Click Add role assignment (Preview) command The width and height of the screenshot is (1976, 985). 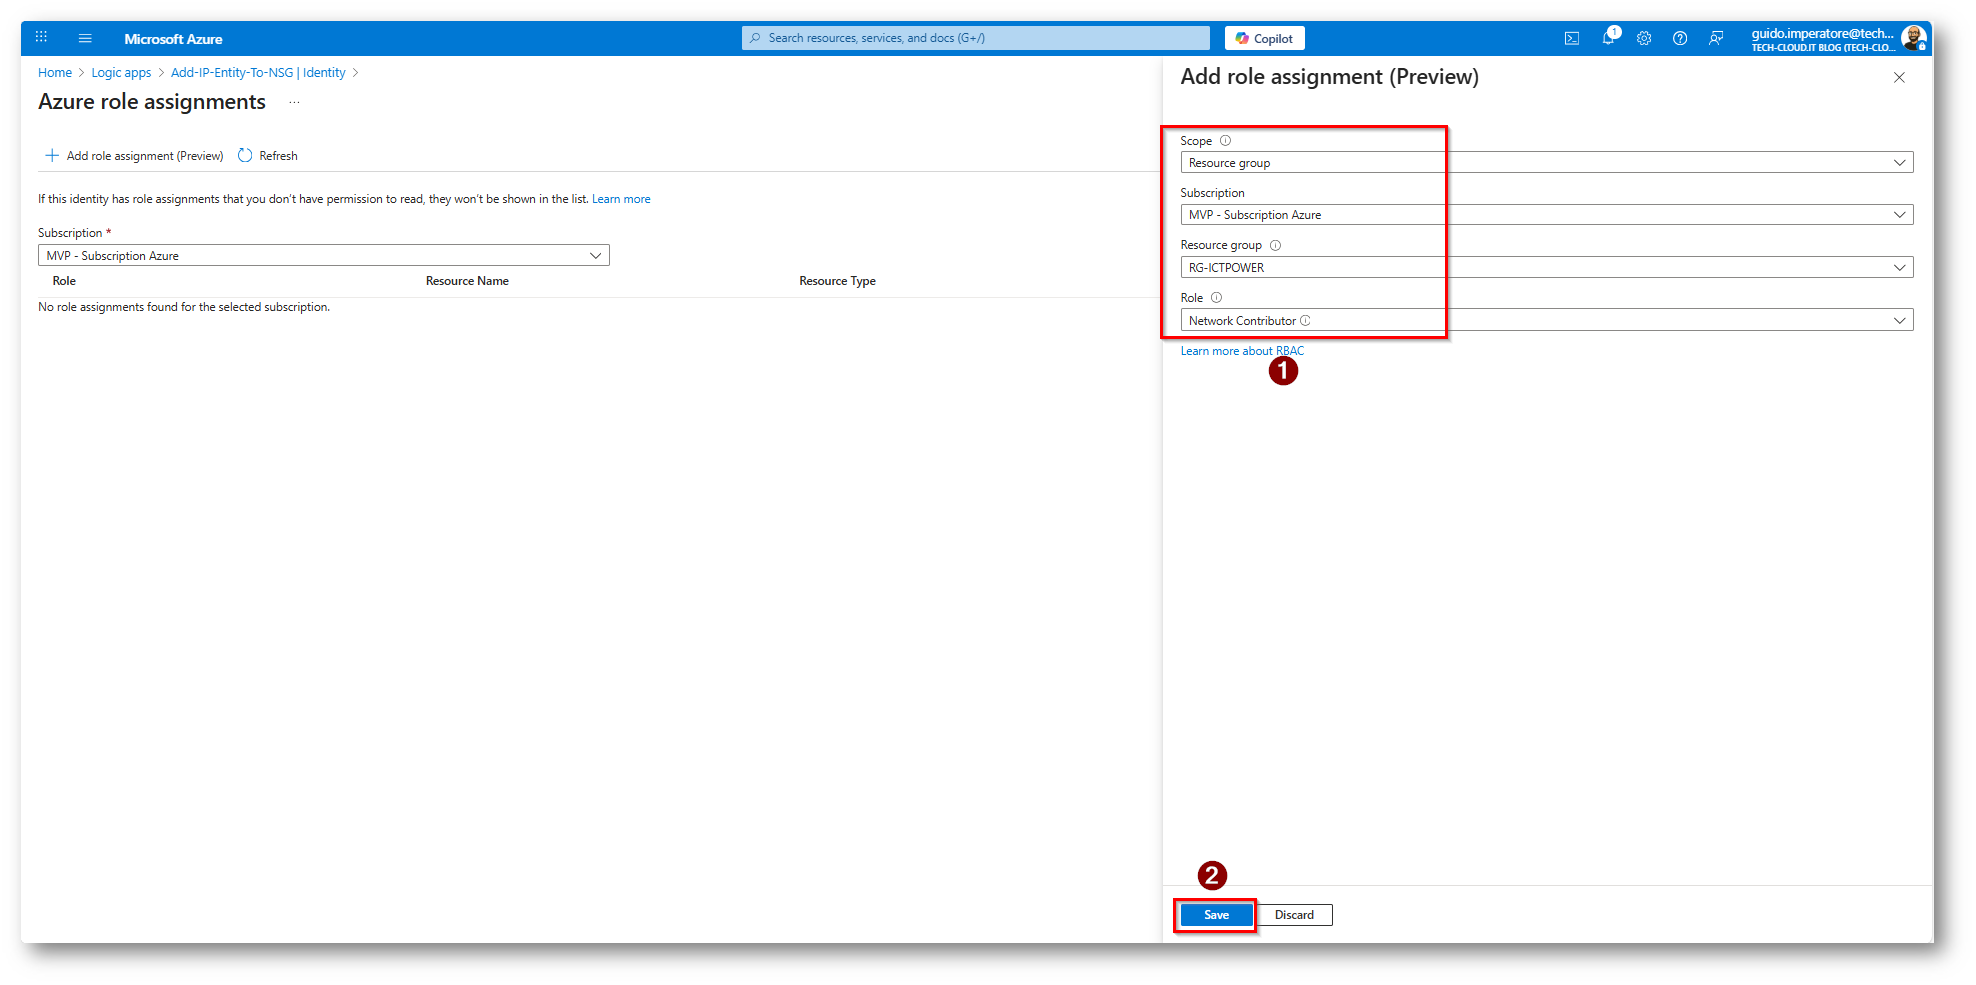point(135,156)
